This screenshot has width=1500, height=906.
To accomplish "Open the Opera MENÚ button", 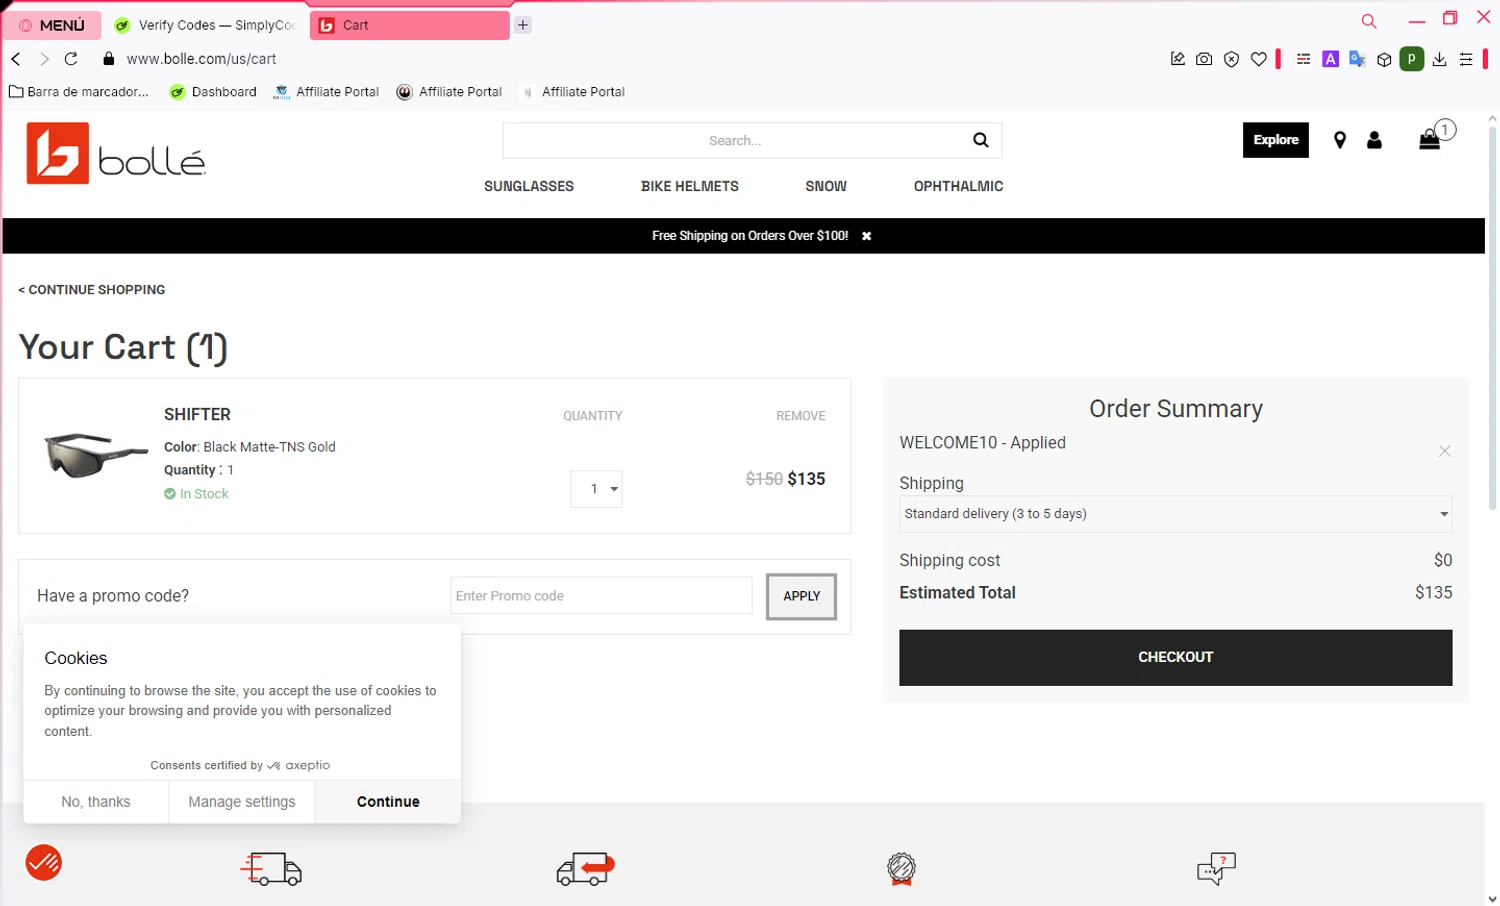I will 52,25.
